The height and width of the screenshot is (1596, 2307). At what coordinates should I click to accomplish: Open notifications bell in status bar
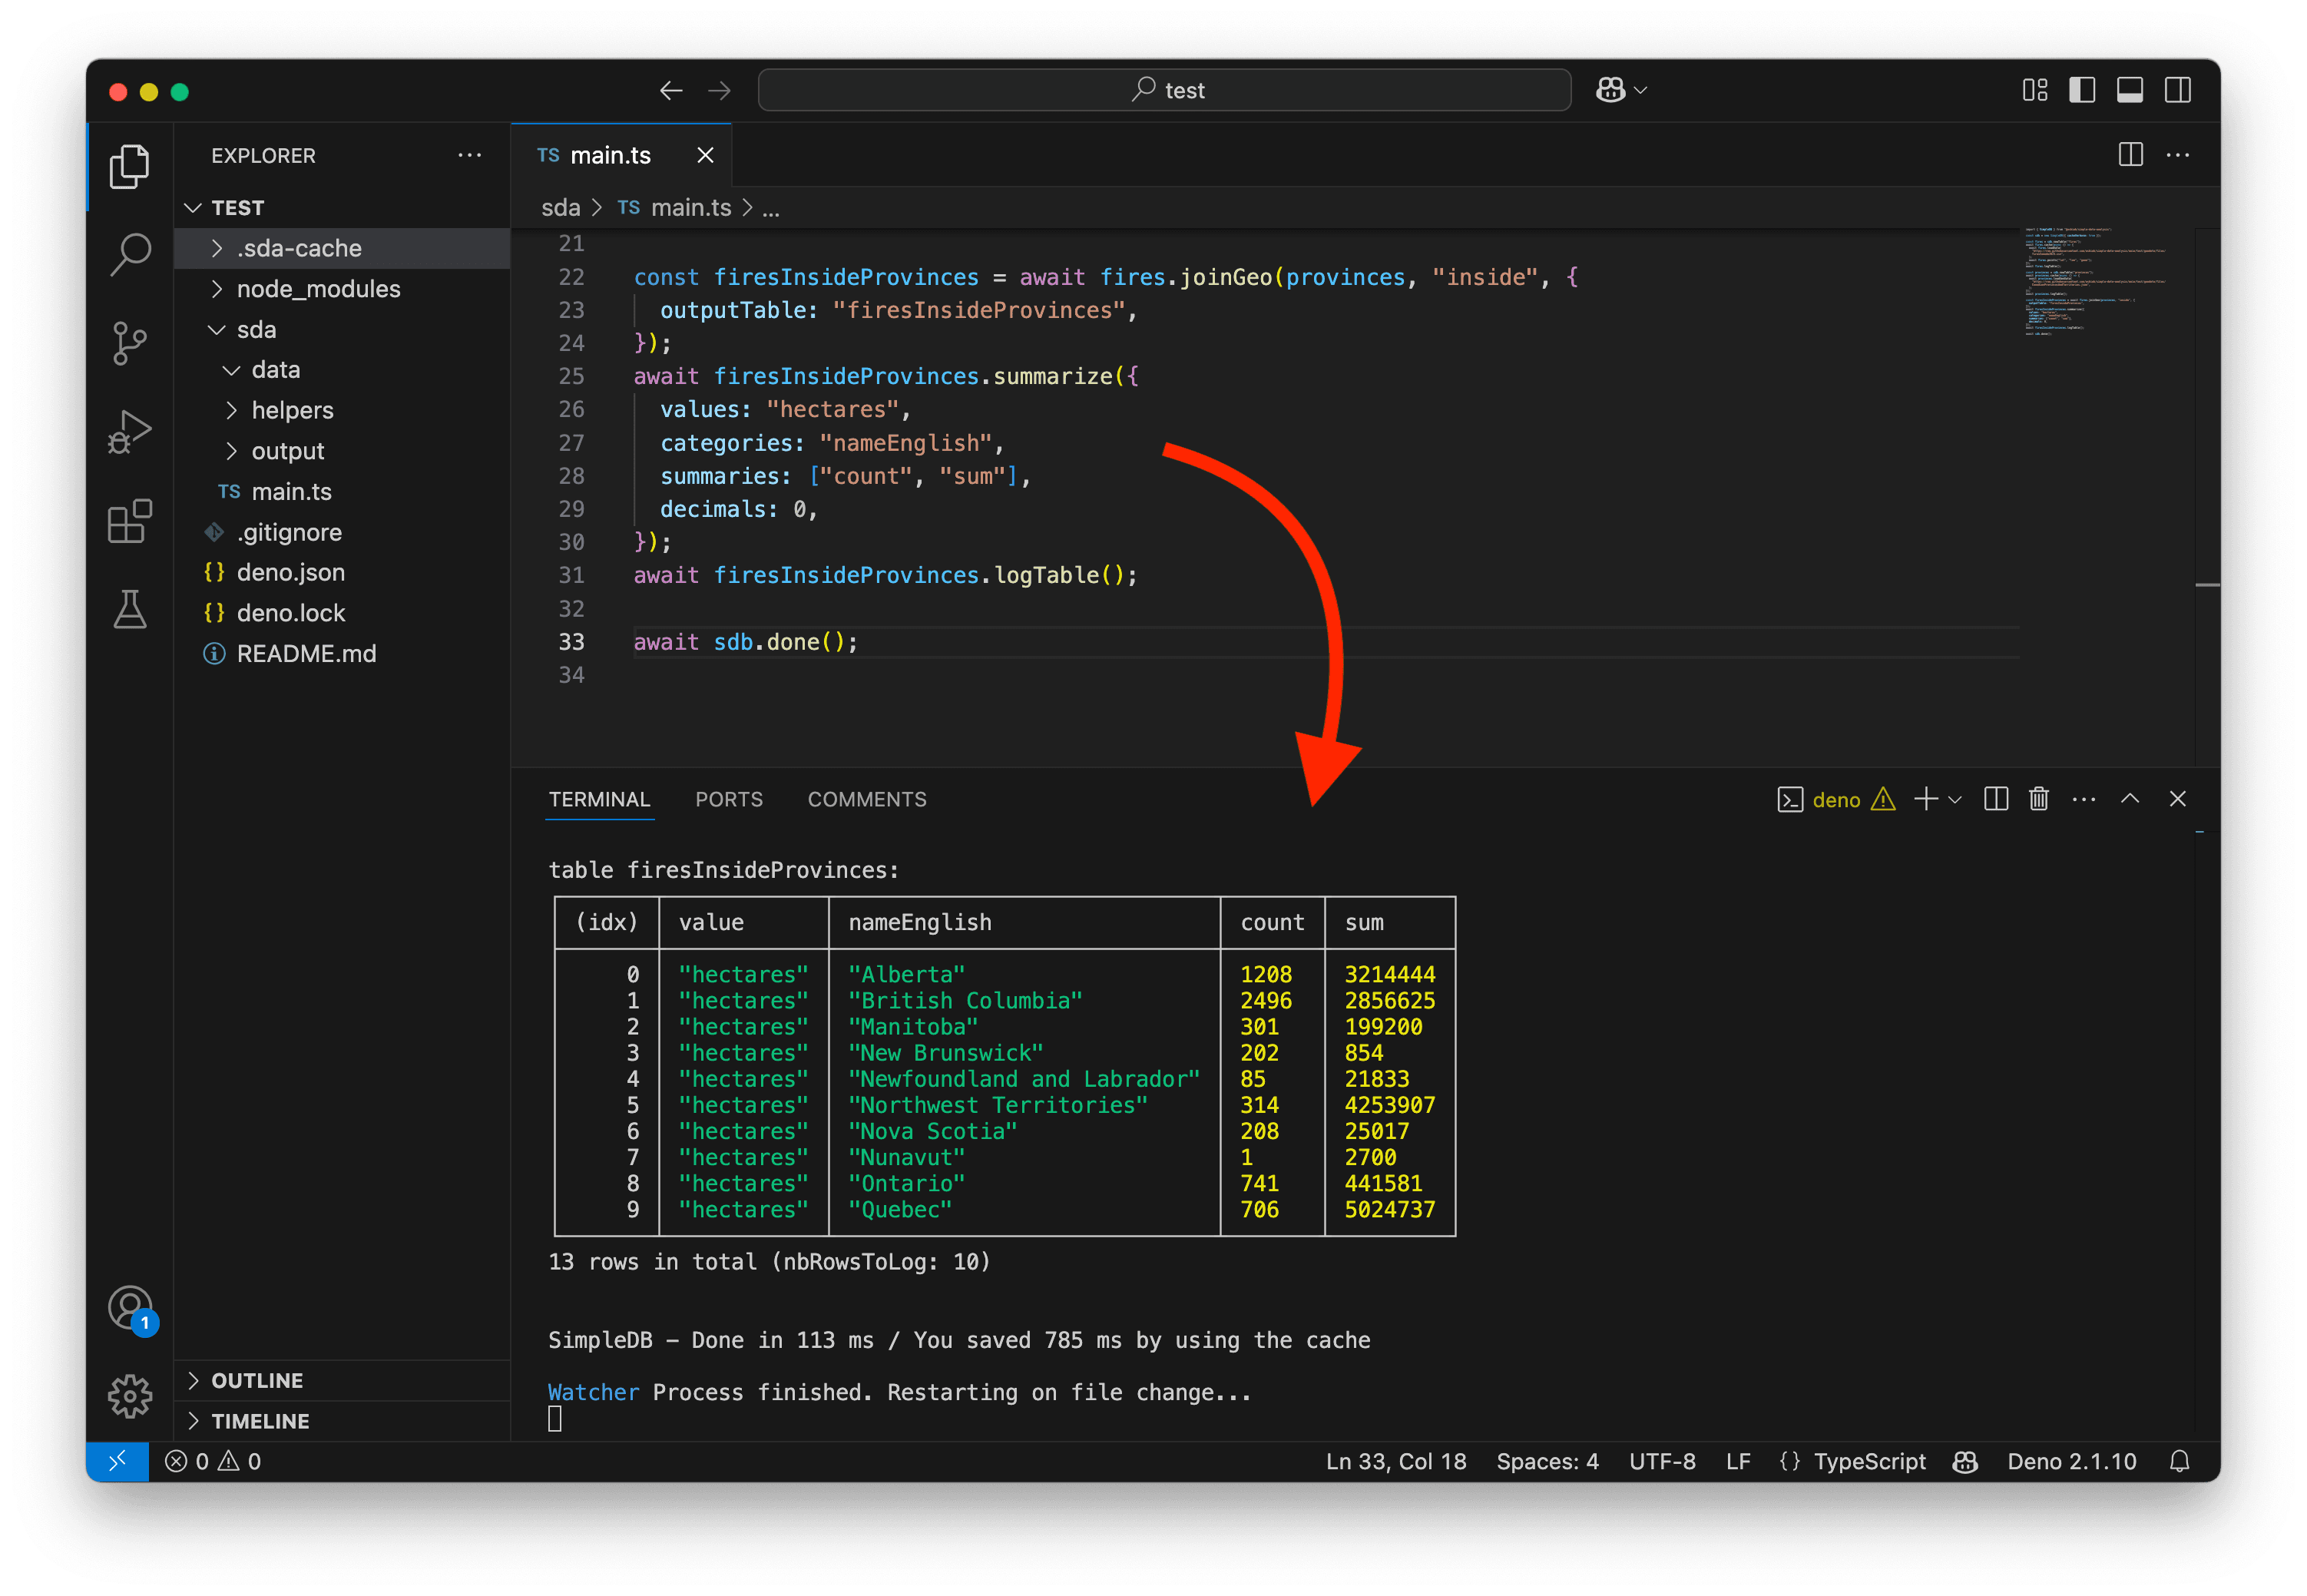coord(2180,1461)
